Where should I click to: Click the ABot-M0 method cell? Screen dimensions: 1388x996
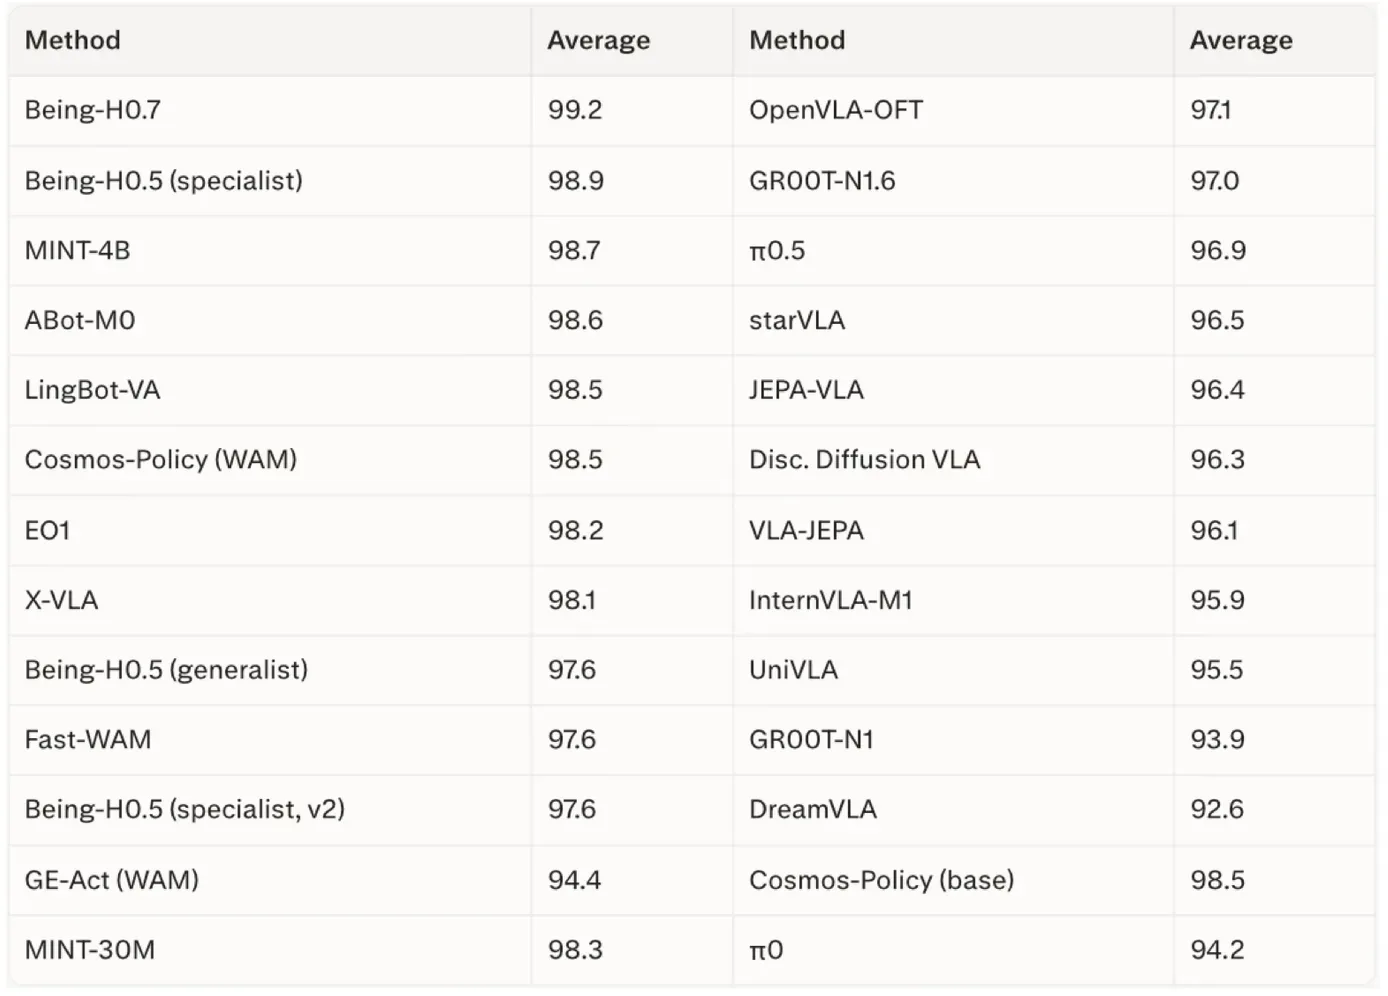coord(270,320)
